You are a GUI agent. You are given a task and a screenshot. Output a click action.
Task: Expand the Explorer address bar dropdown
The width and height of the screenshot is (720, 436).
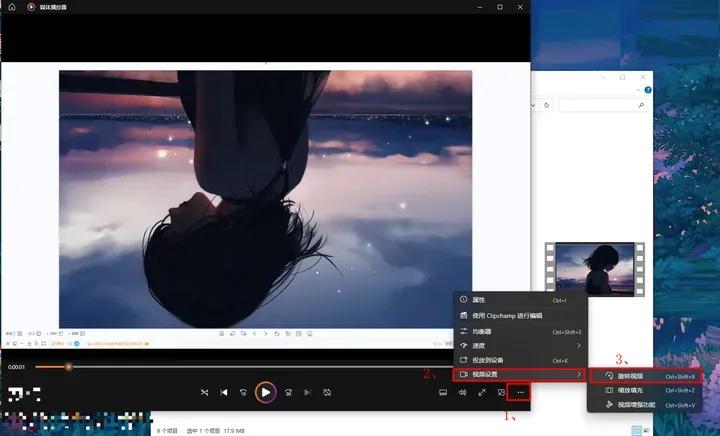534,106
